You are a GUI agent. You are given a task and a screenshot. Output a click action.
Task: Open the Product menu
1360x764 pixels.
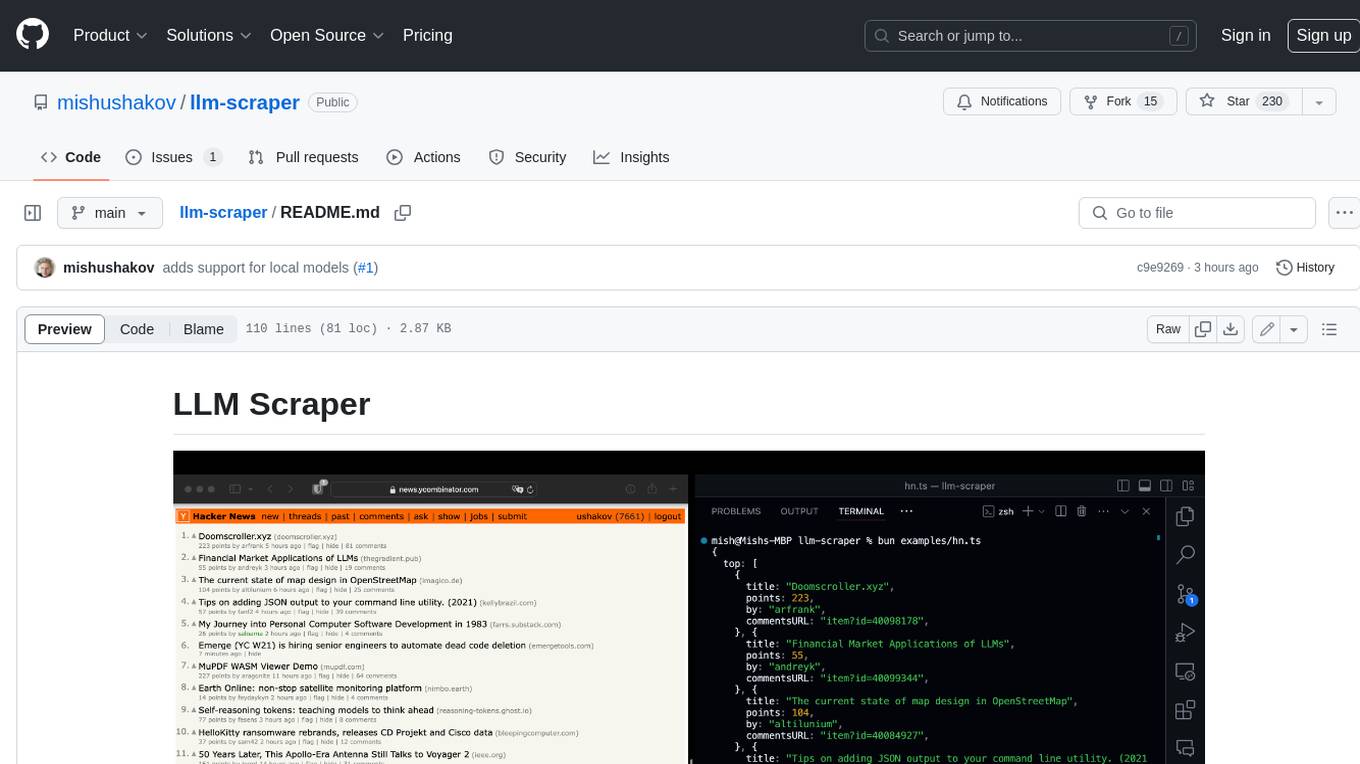pos(111,35)
